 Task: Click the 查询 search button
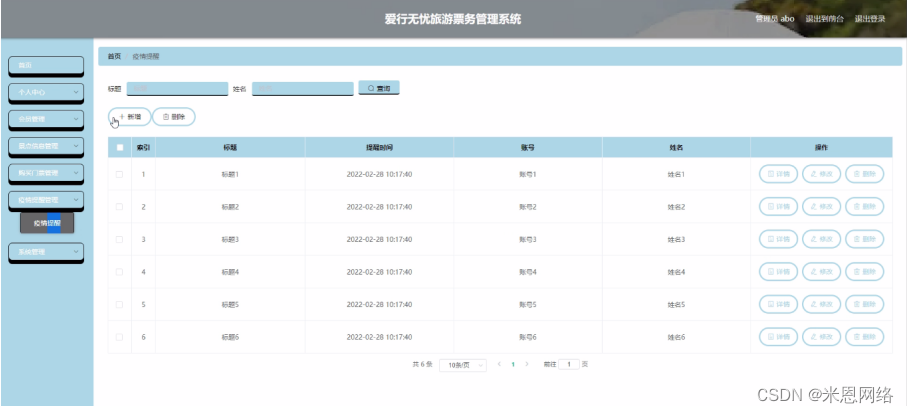point(379,88)
